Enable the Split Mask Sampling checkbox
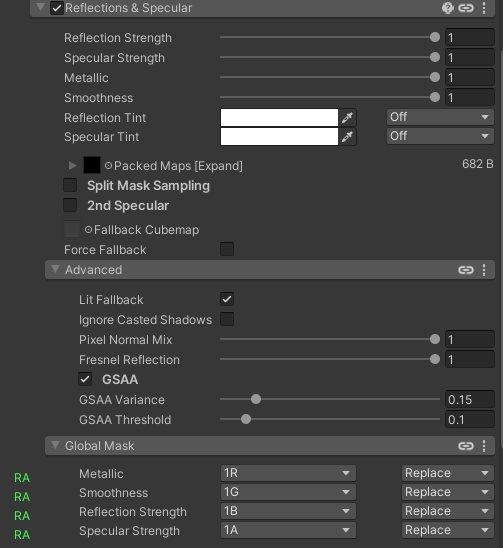 70,185
